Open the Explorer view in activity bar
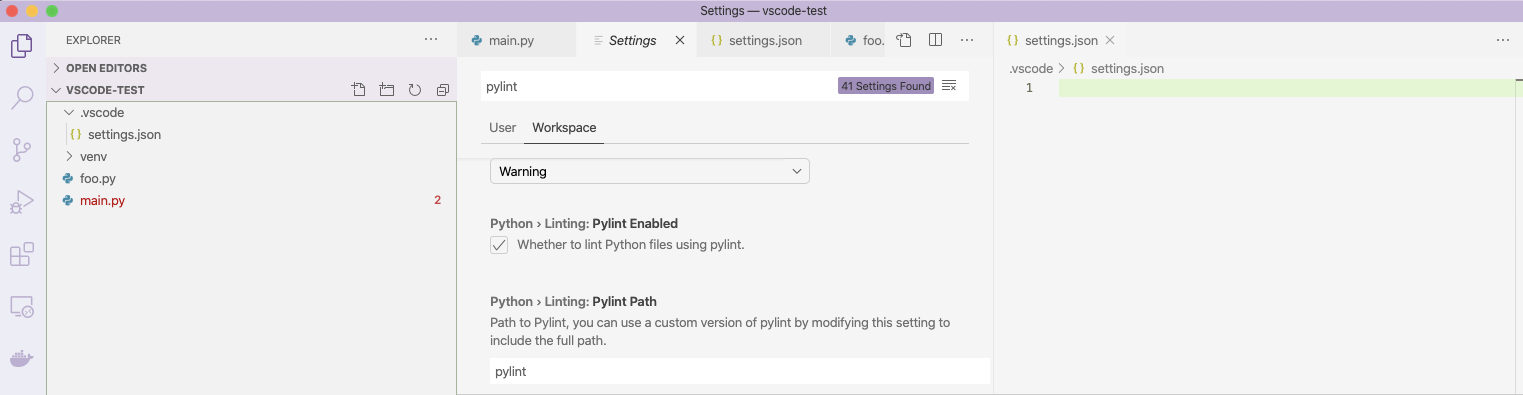 (x=22, y=46)
